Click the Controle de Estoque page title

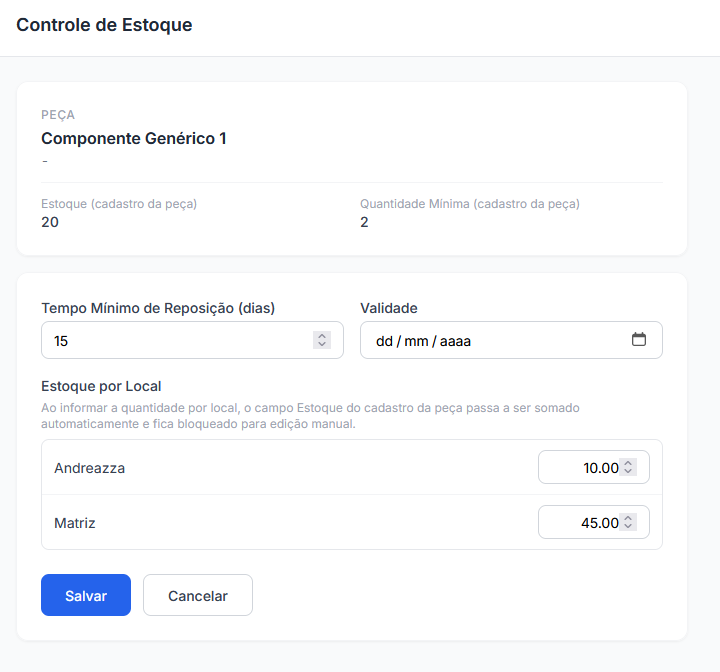(104, 25)
